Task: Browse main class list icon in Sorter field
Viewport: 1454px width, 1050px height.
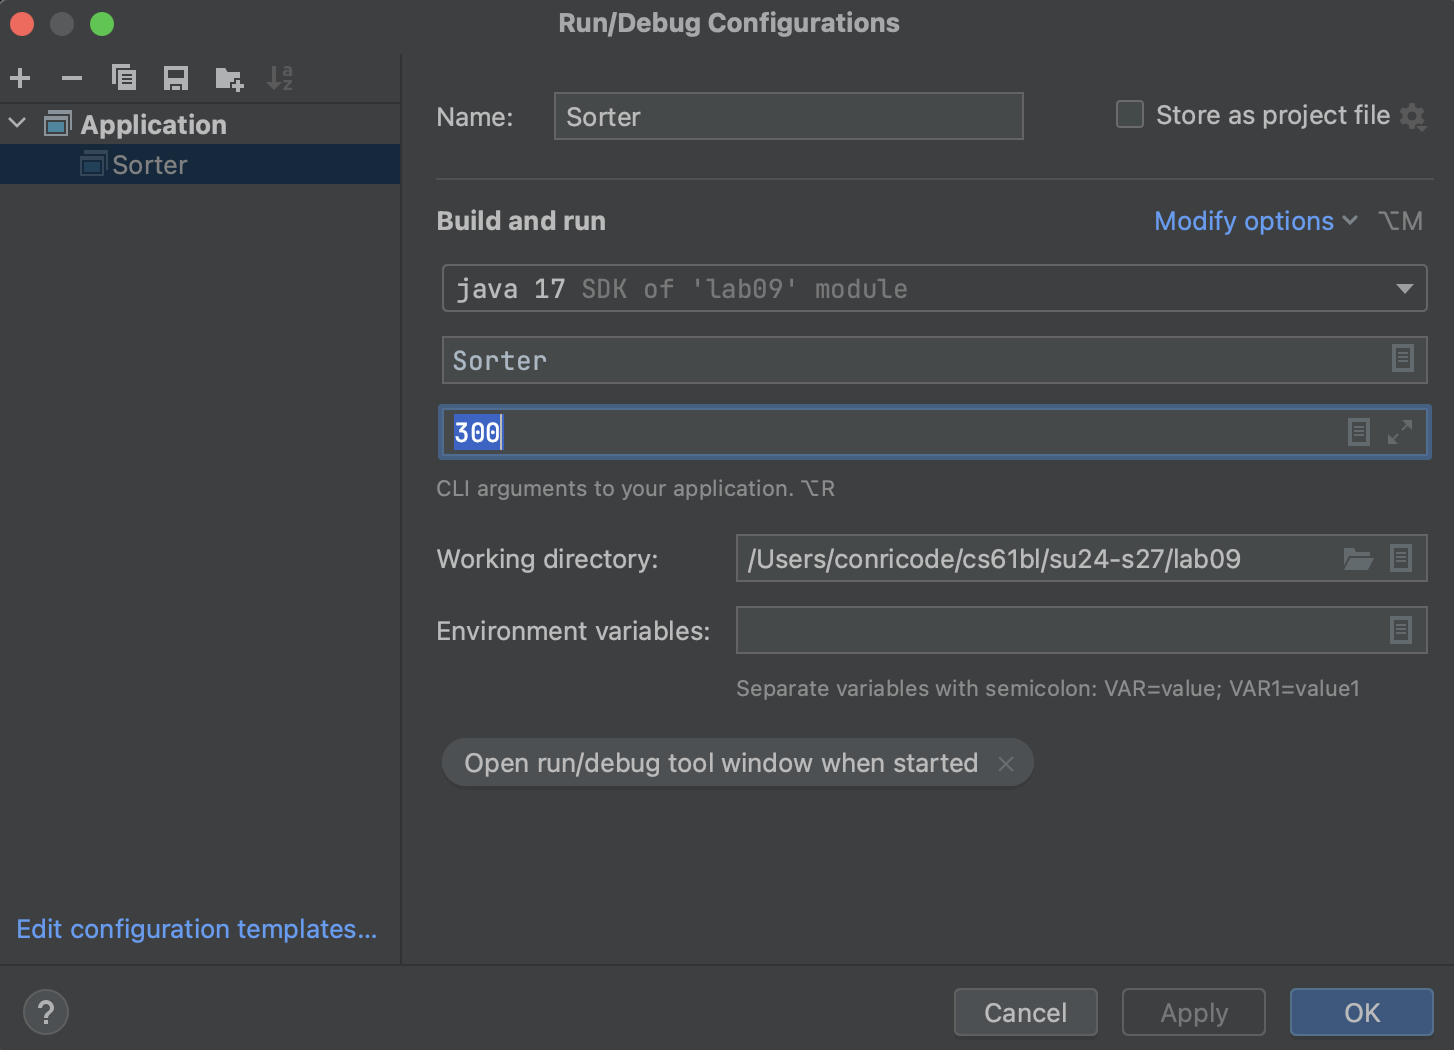Action: pos(1403,358)
